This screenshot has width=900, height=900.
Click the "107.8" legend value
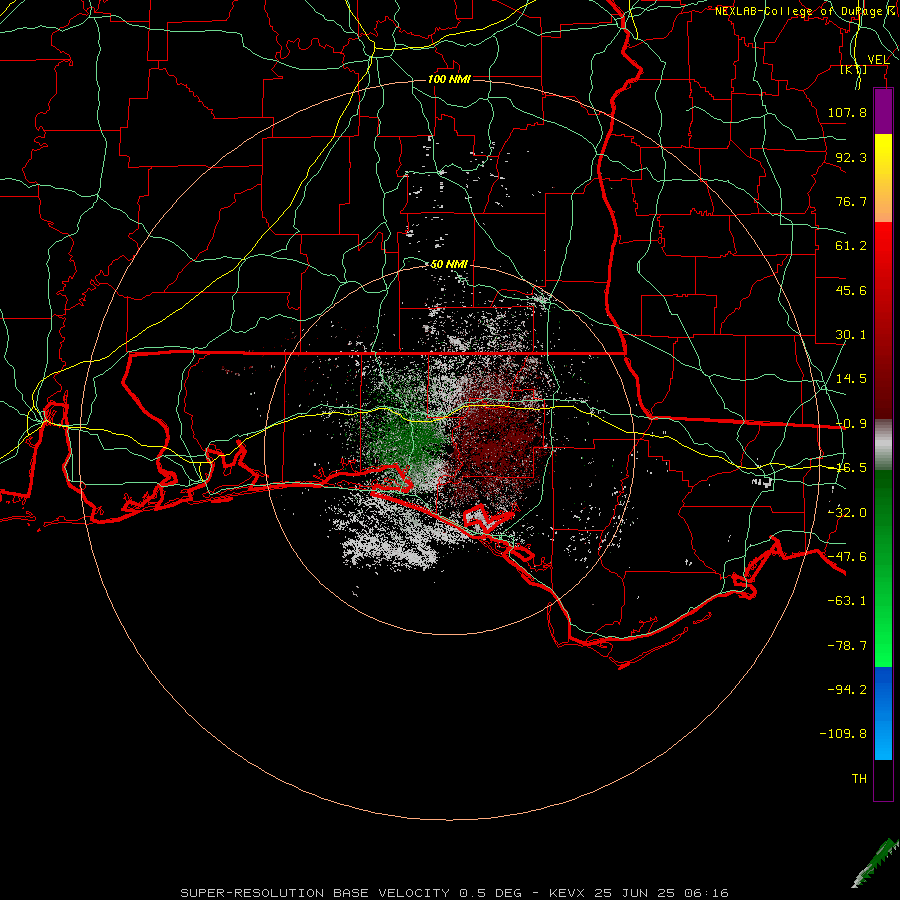(x=847, y=112)
